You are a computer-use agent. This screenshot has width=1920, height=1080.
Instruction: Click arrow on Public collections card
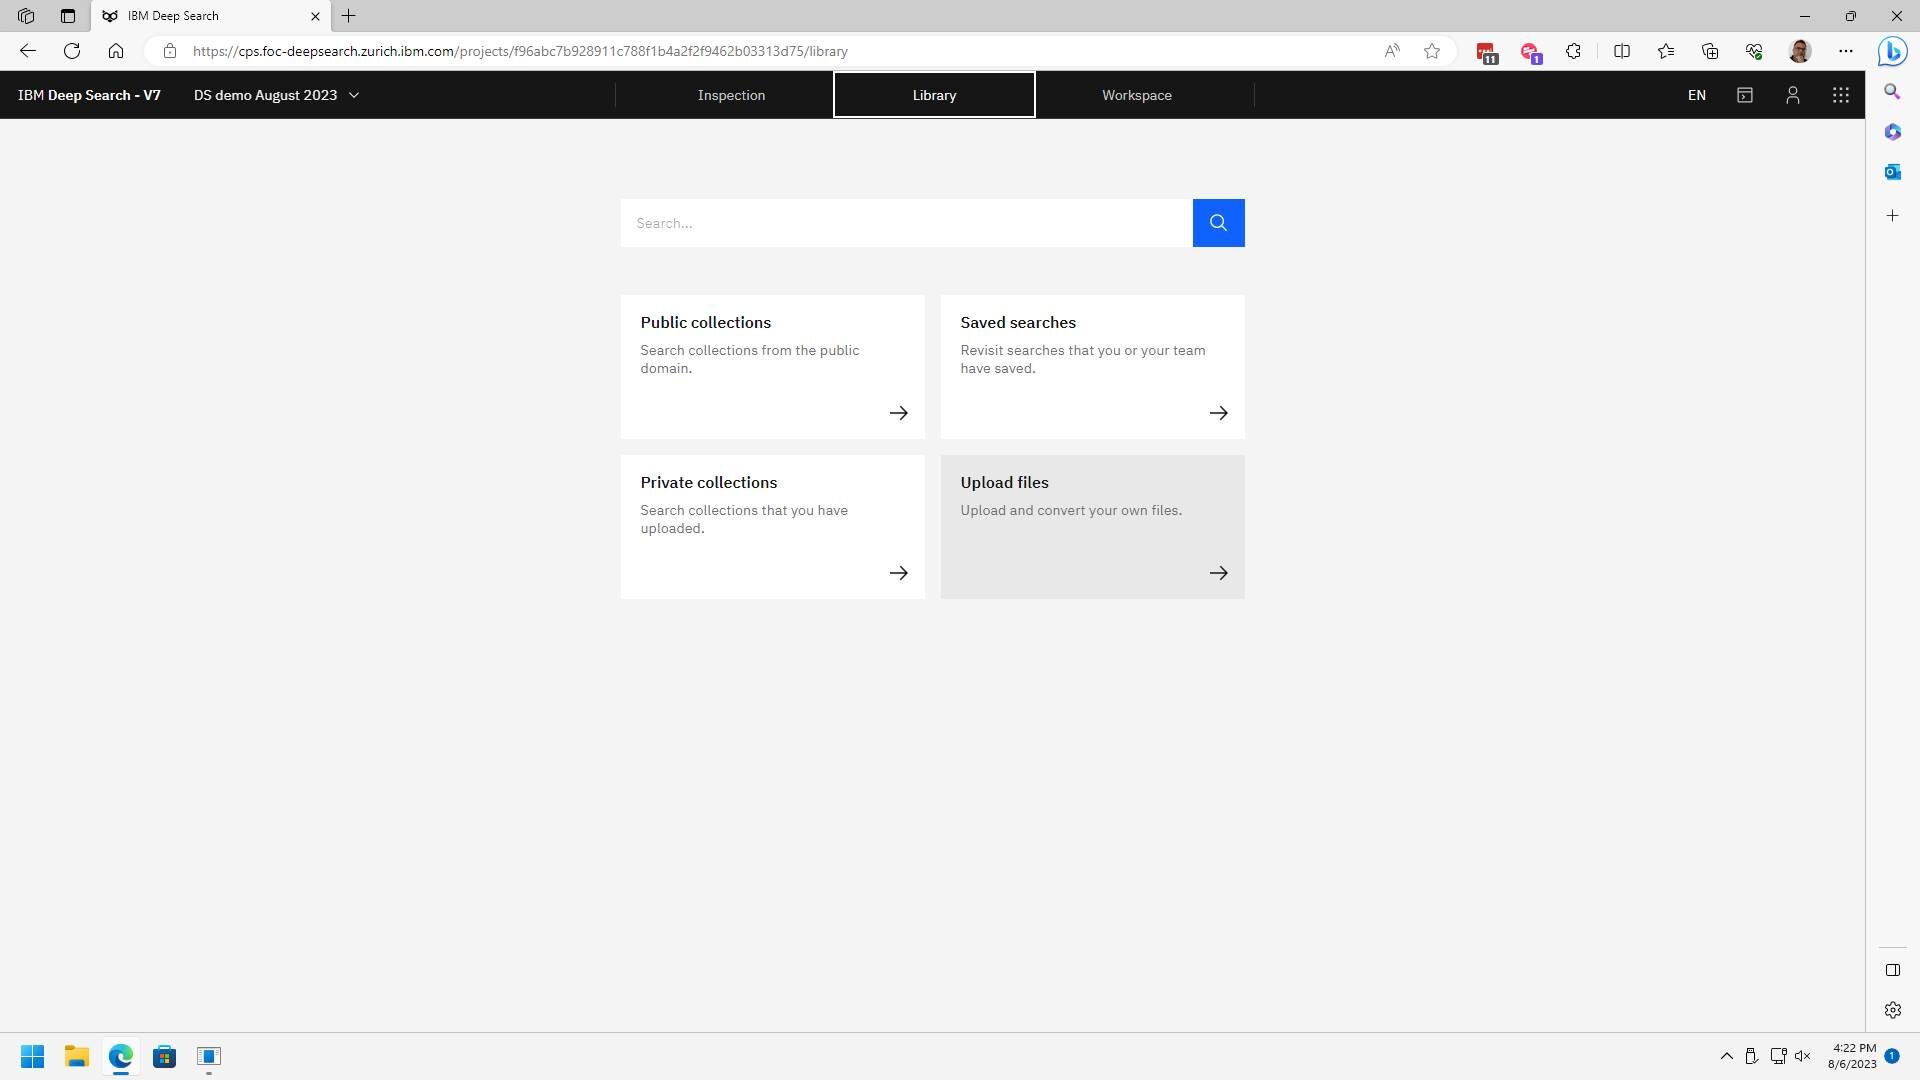pyautogui.click(x=899, y=413)
